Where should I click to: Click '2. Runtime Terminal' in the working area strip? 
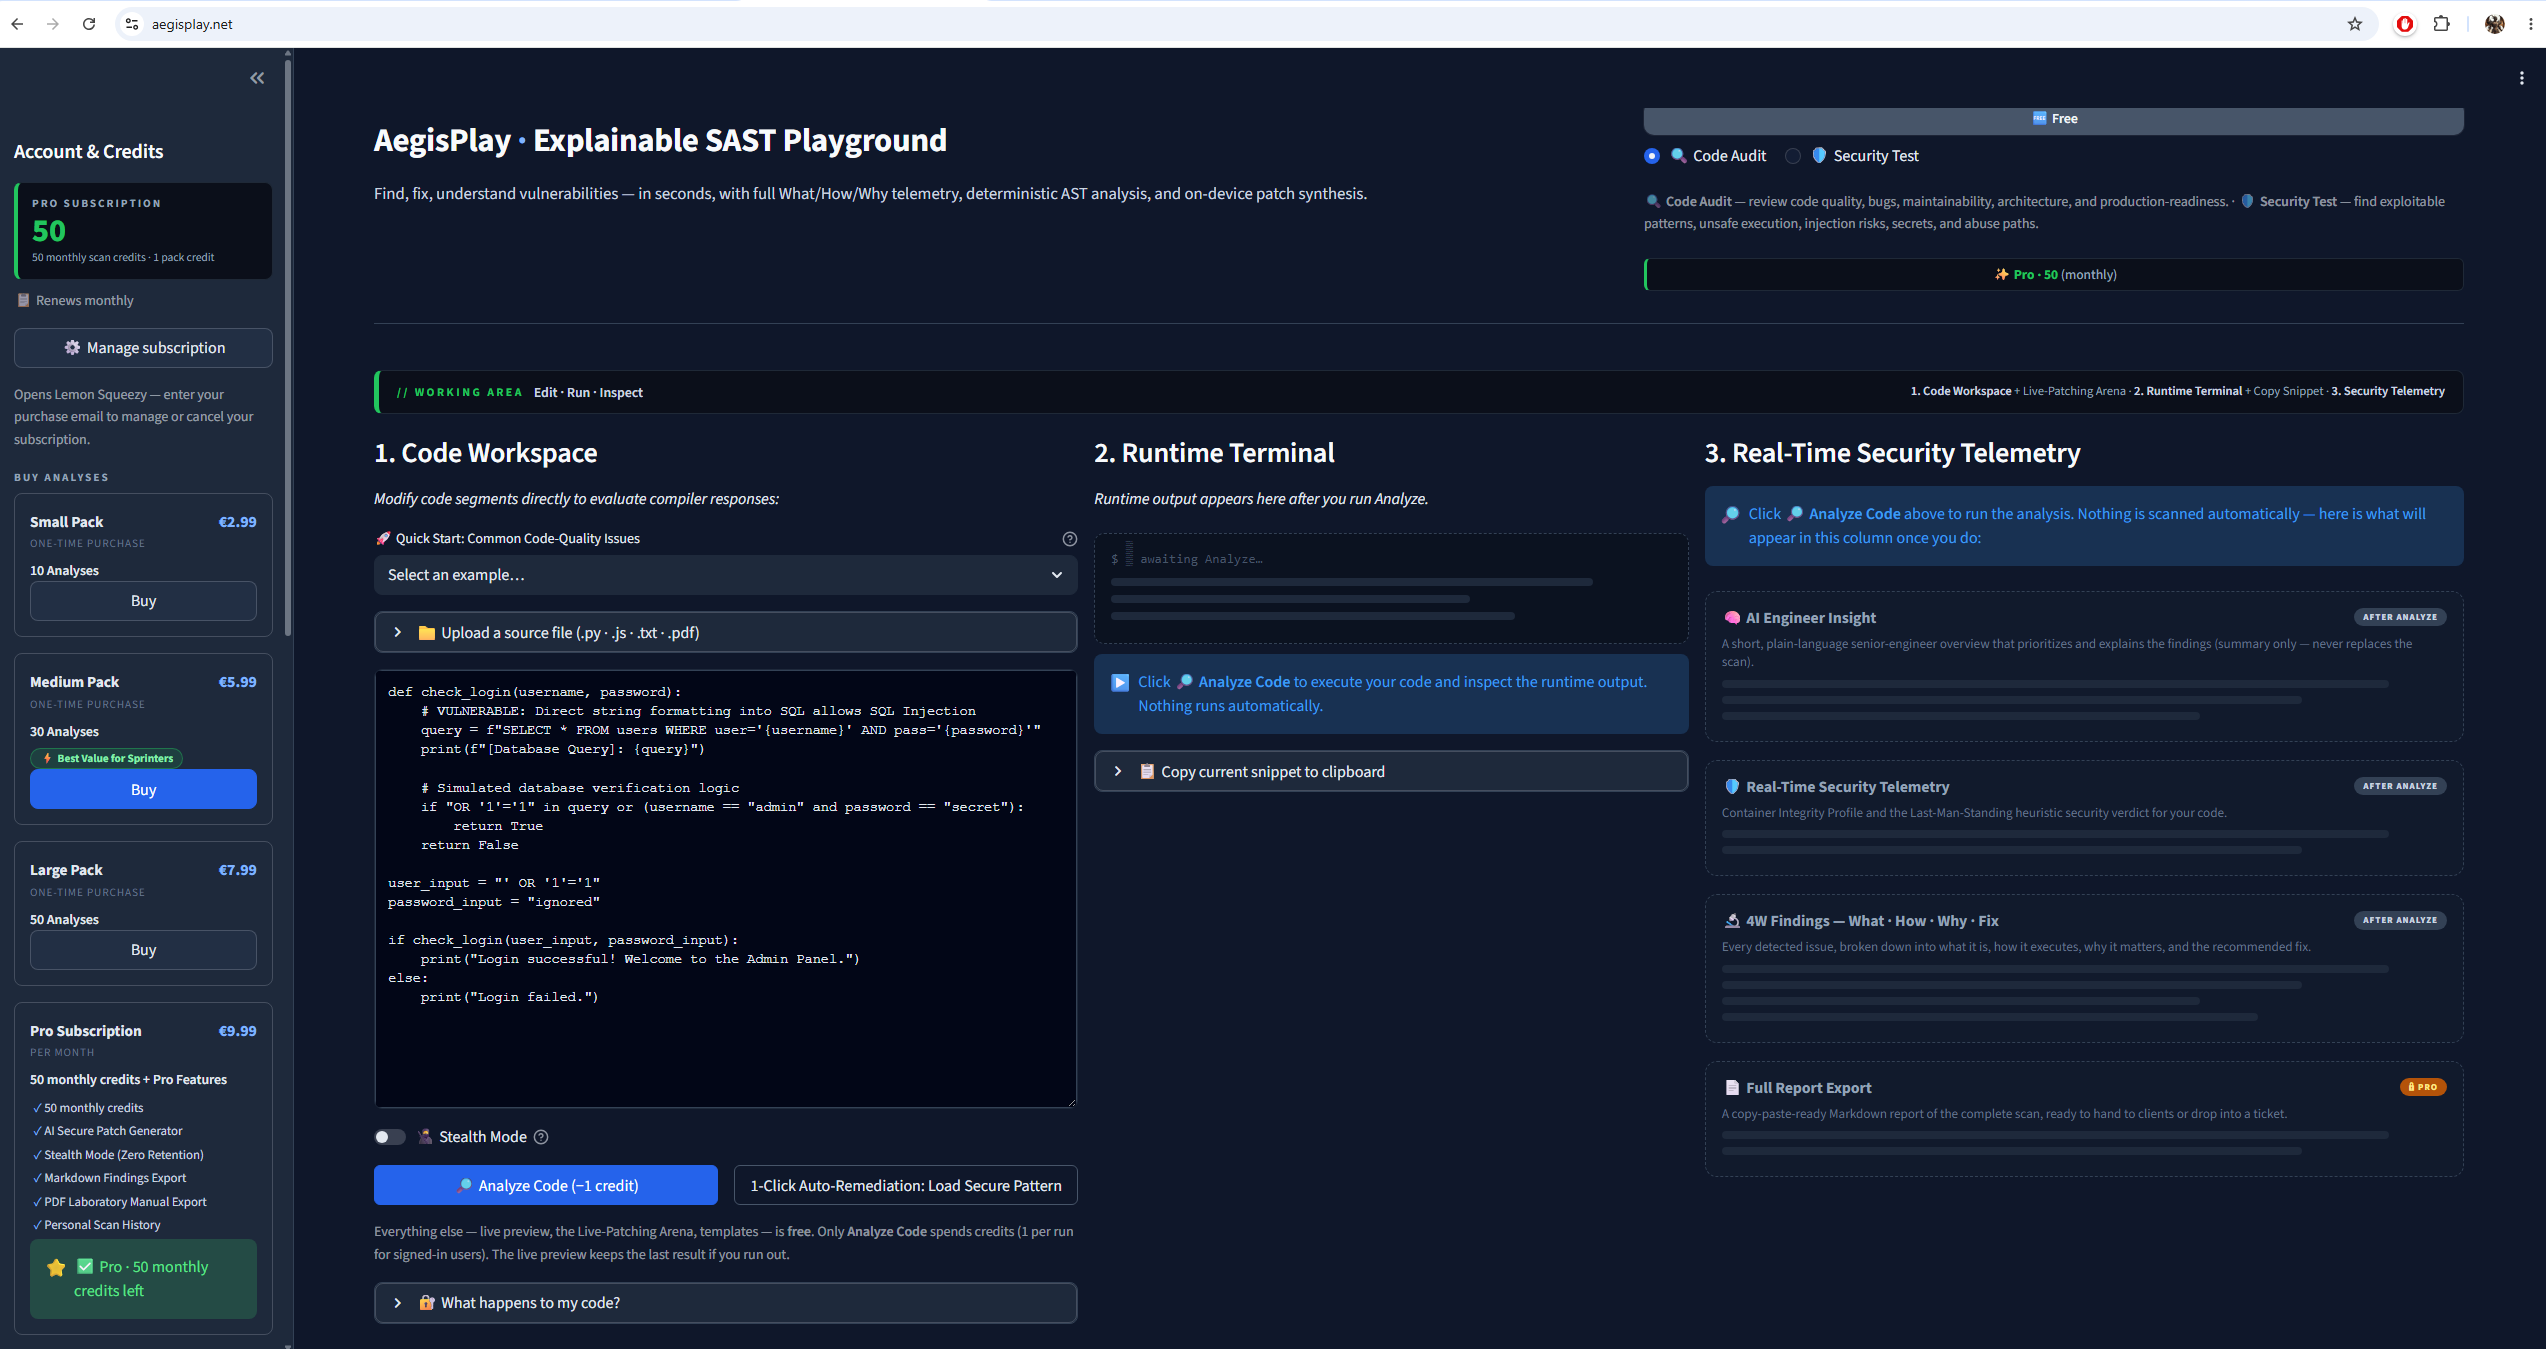point(2188,392)
